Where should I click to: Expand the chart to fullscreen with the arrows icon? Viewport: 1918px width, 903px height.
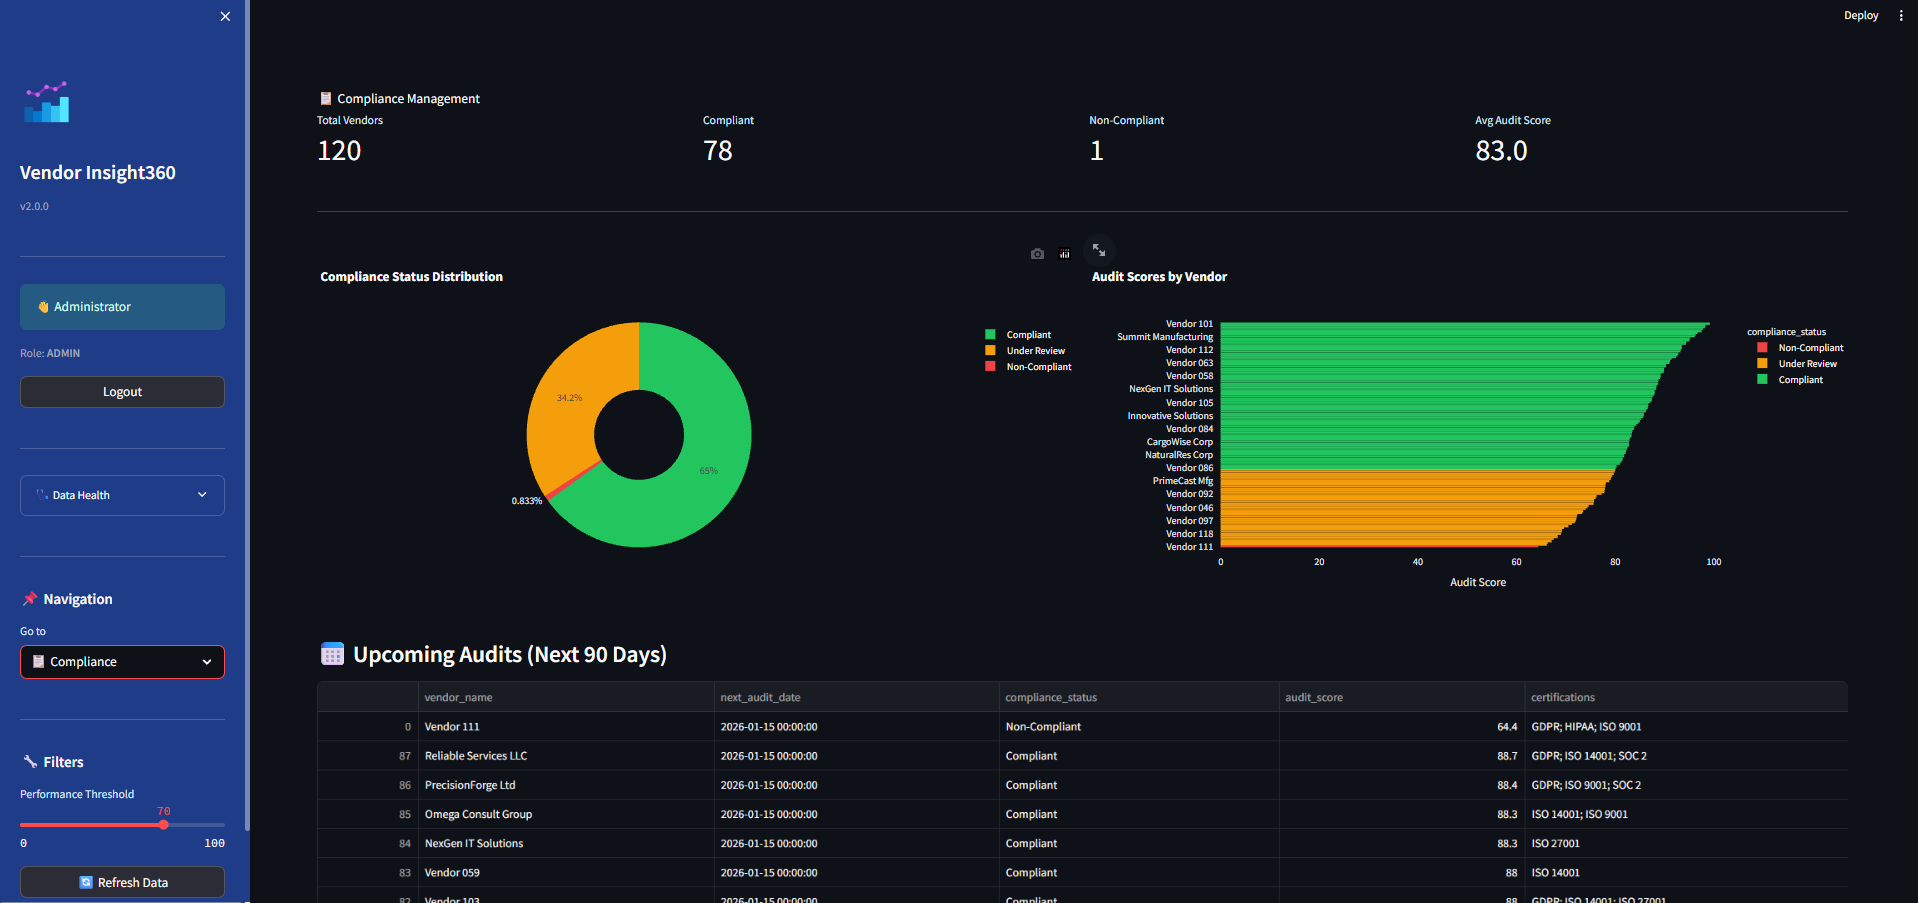tap(1099, 250)
